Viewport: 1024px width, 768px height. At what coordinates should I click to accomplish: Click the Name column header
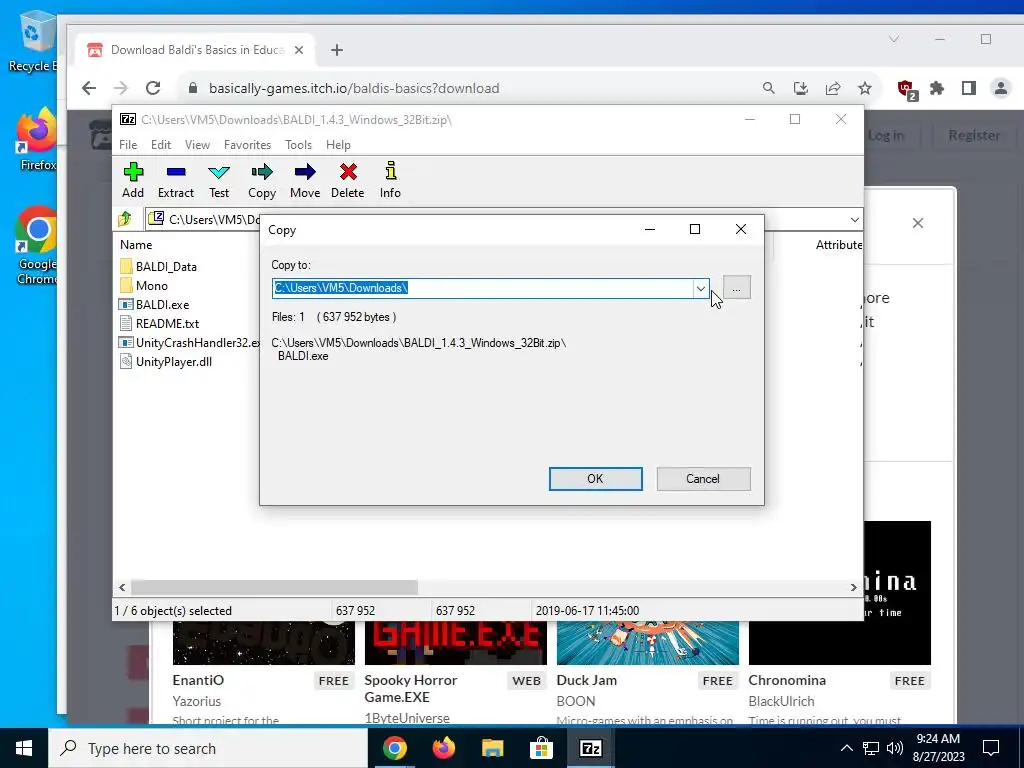pyautogui.click(x=136, y=244)
